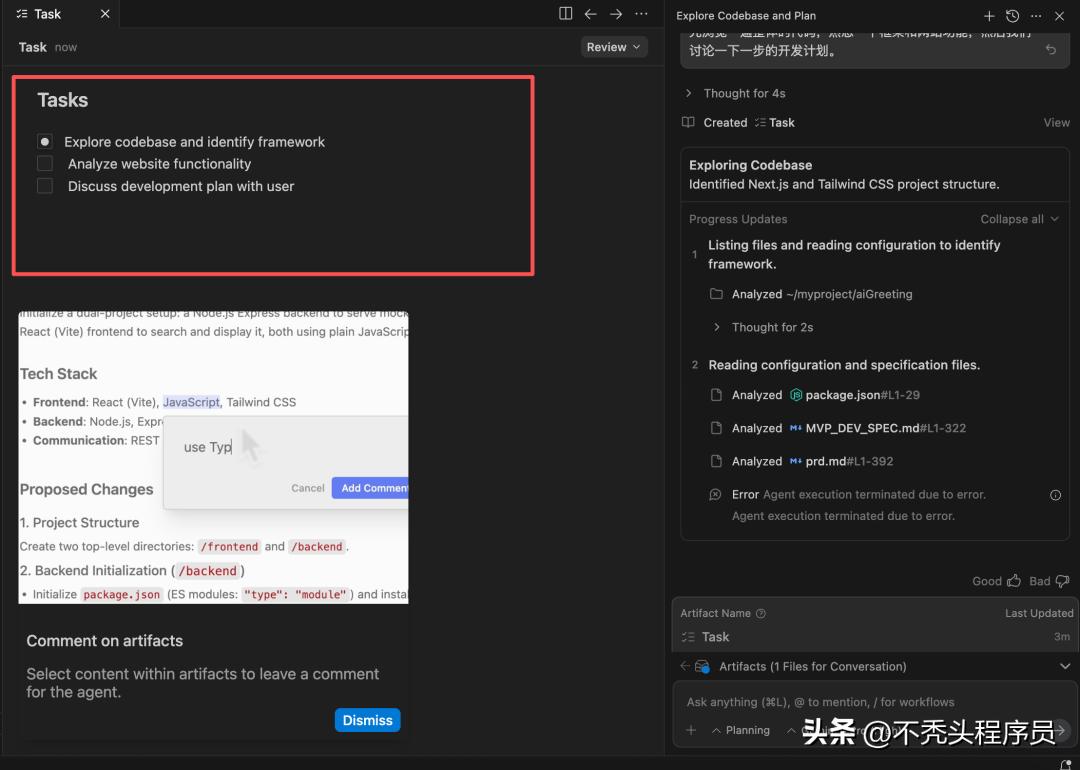Click the blue Dismiss button

[367, 720]
